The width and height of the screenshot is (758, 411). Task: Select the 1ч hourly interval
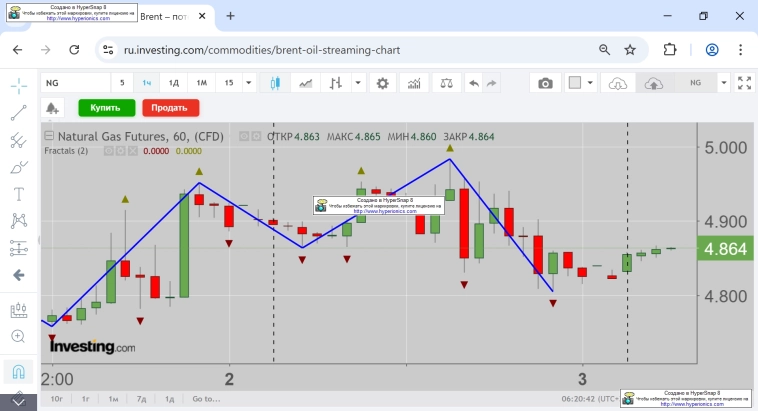147,84
